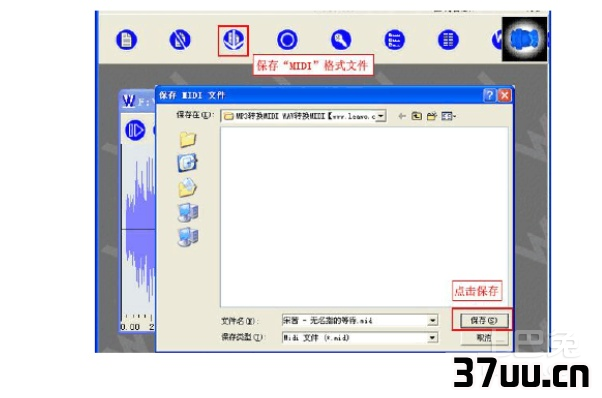Image resolution: width=602 pixels, height=398 pixels.
Task: Click the play button in background W window
Action: pyautogui.click(x=135, y=130)
